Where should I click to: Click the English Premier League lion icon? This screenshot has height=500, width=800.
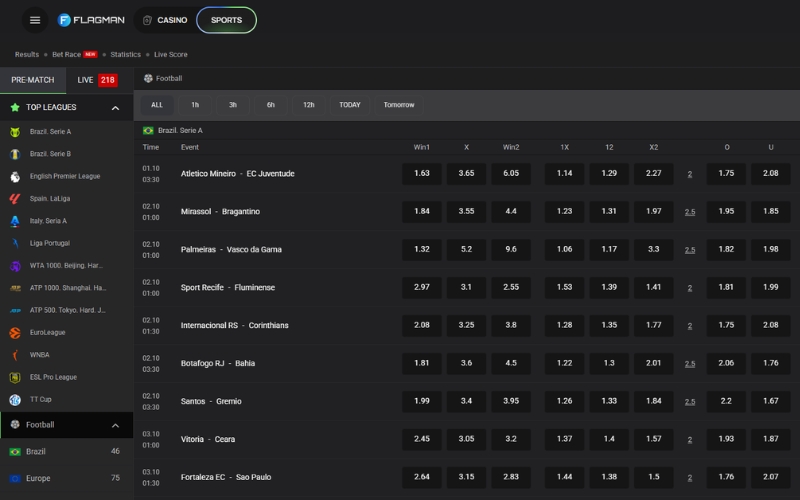pyautogui.click(x=15, y=177)
